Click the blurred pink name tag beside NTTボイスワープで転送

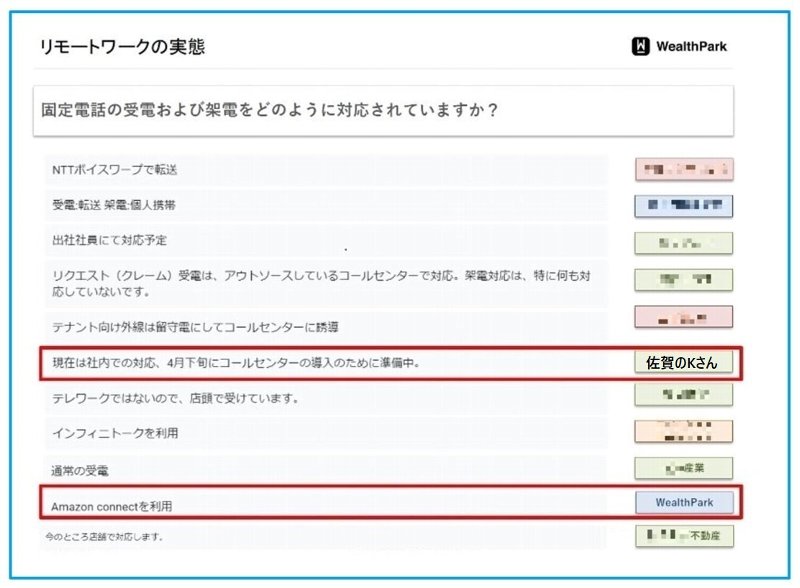click(684, 169)
